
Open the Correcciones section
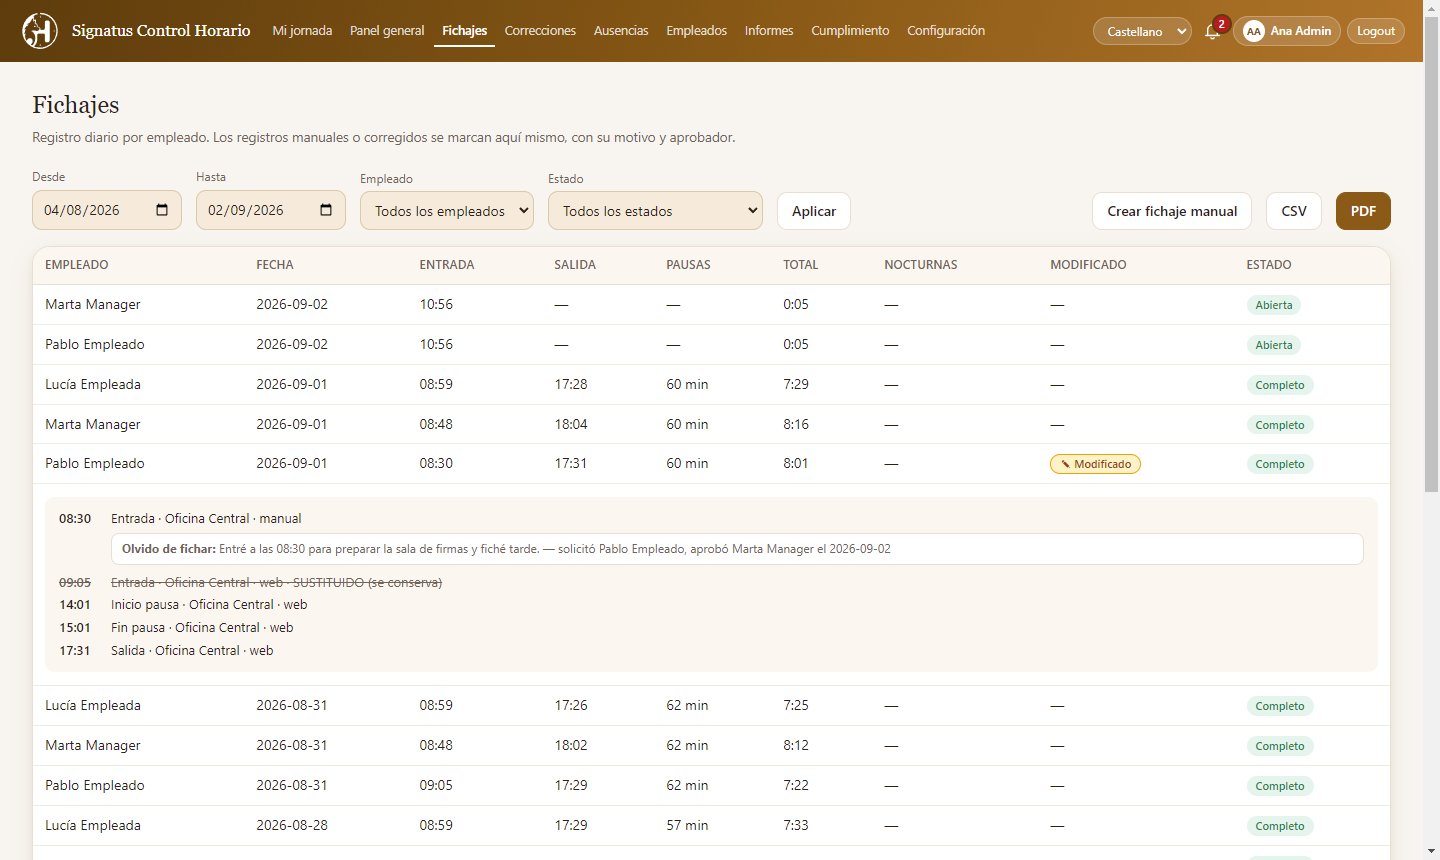pyautogui.click(x=540, y=31)
